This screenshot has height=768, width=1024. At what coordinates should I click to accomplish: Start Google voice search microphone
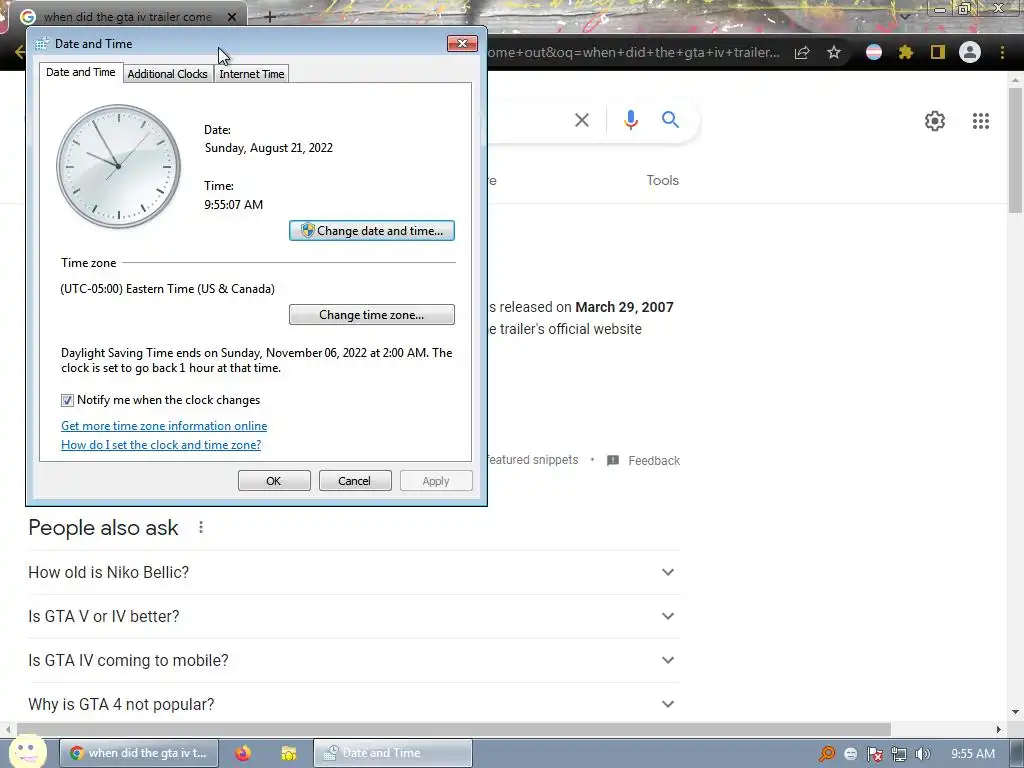(x=630, y=120)
